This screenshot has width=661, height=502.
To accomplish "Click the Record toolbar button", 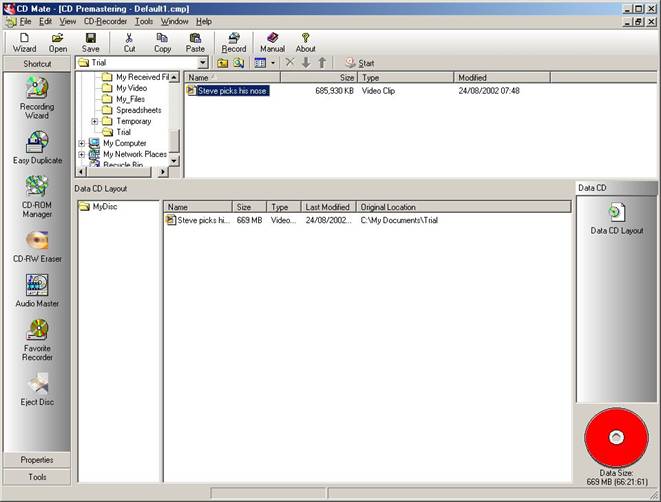I will pyautogui.click(x=234, y=41).
